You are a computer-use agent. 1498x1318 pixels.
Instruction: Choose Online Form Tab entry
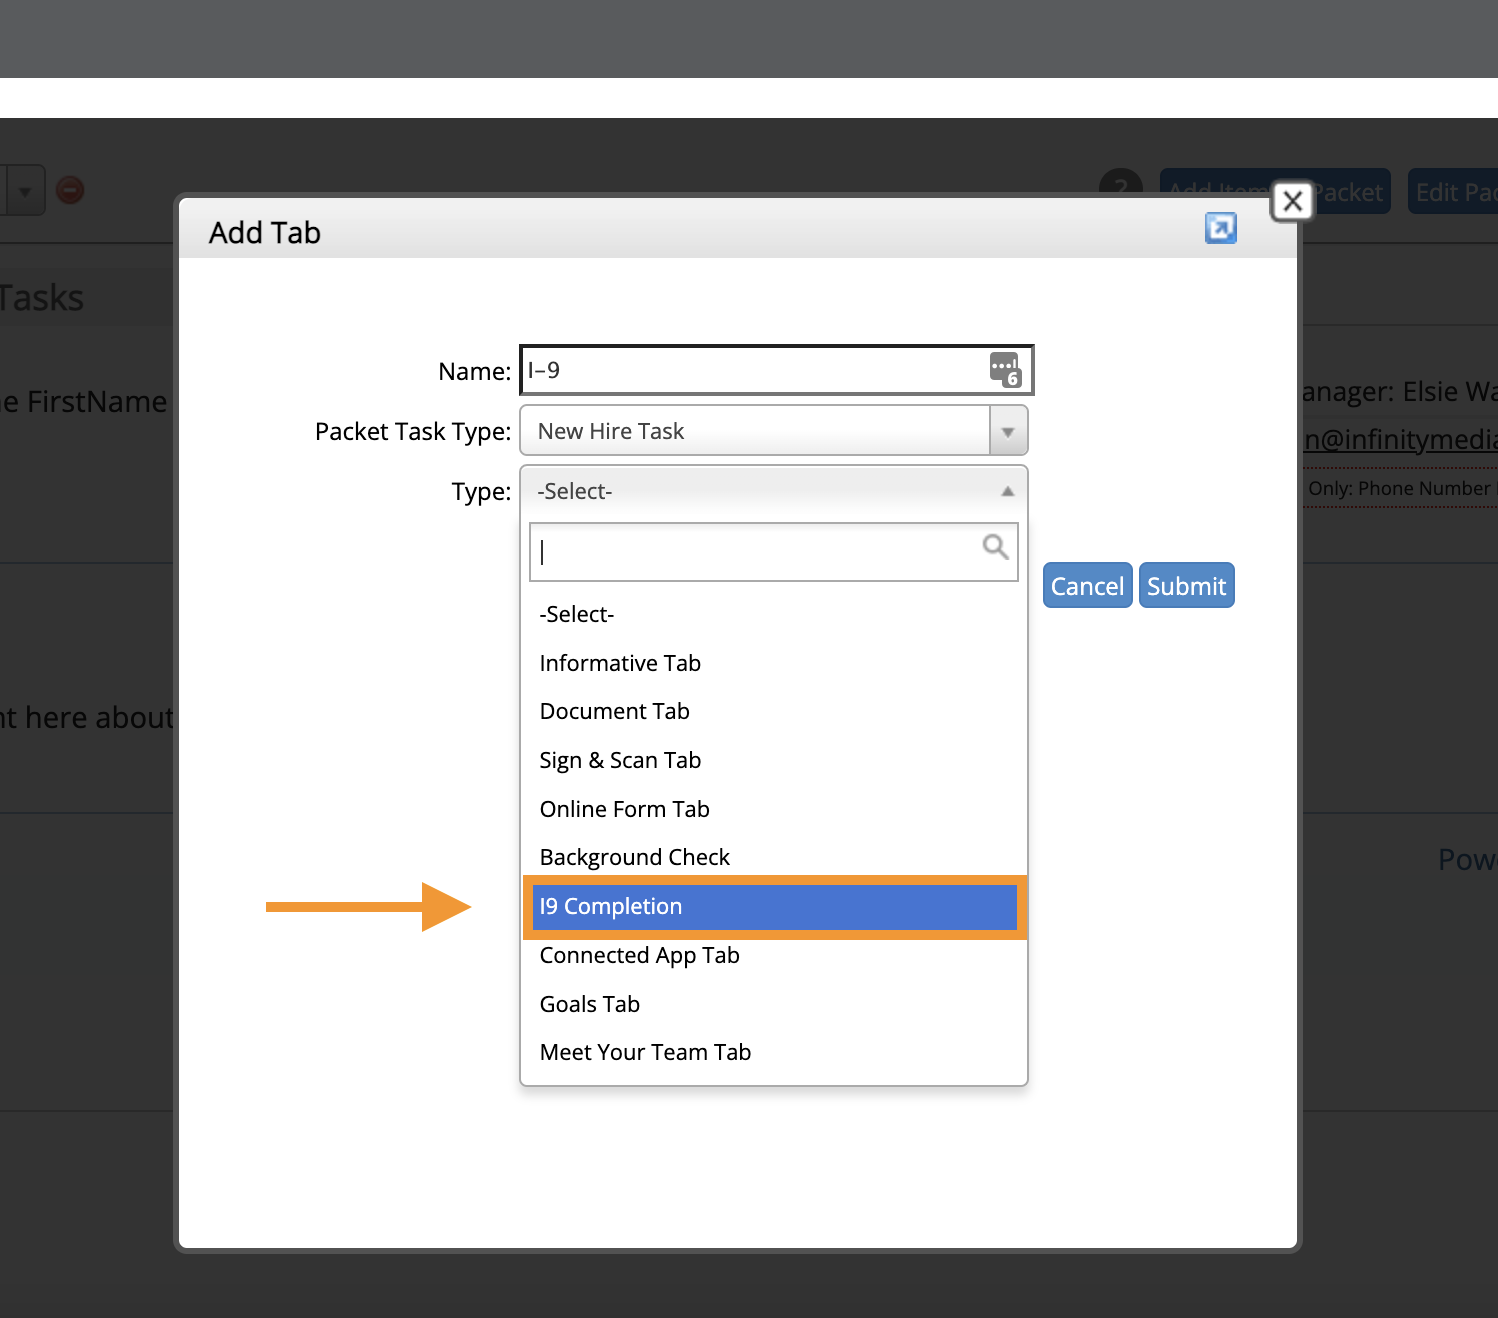tap(624, 809)
